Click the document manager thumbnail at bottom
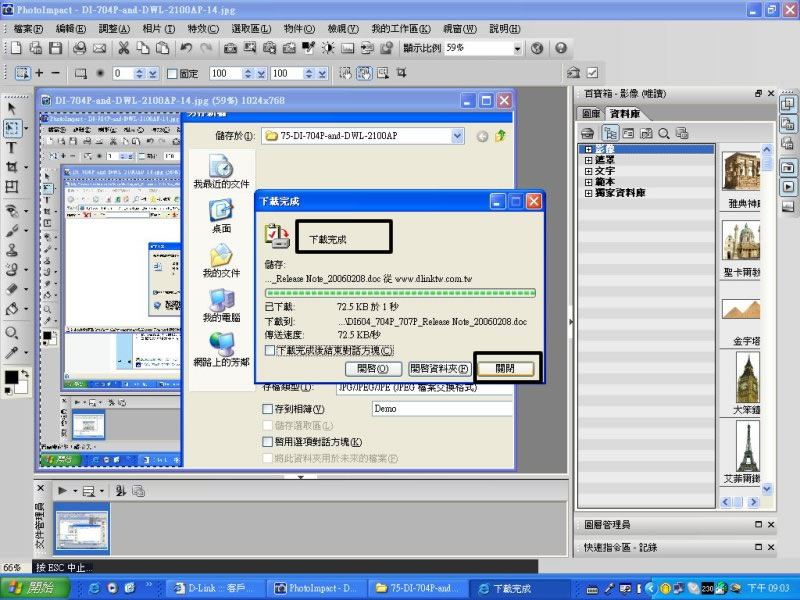The image size is (800, 600). click(x=82, y=529)
